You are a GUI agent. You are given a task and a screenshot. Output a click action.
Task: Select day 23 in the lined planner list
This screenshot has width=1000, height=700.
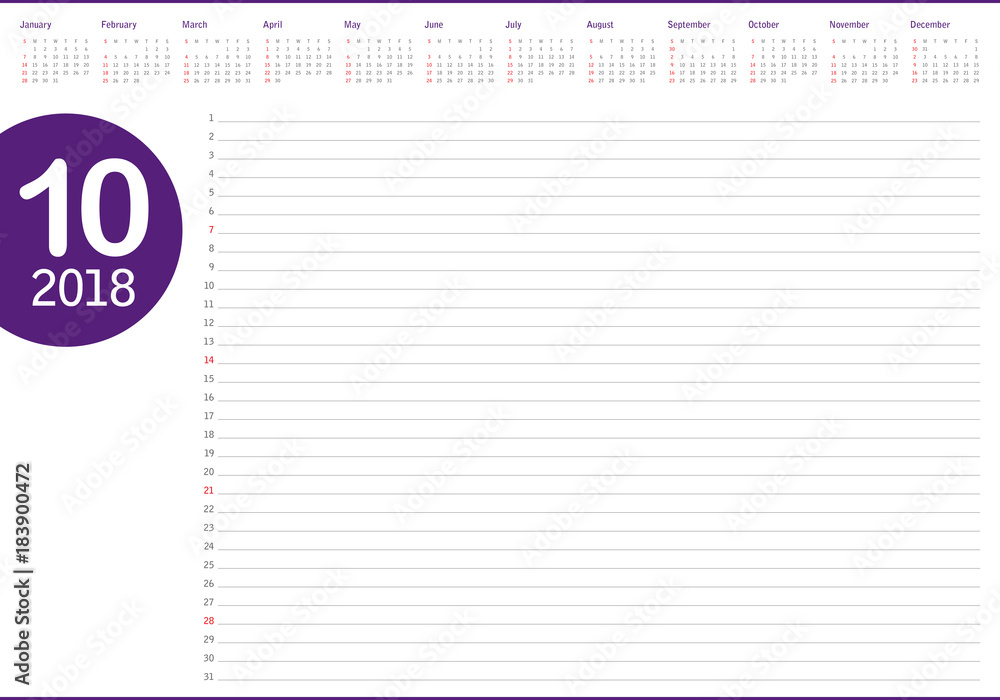[209, 527]
